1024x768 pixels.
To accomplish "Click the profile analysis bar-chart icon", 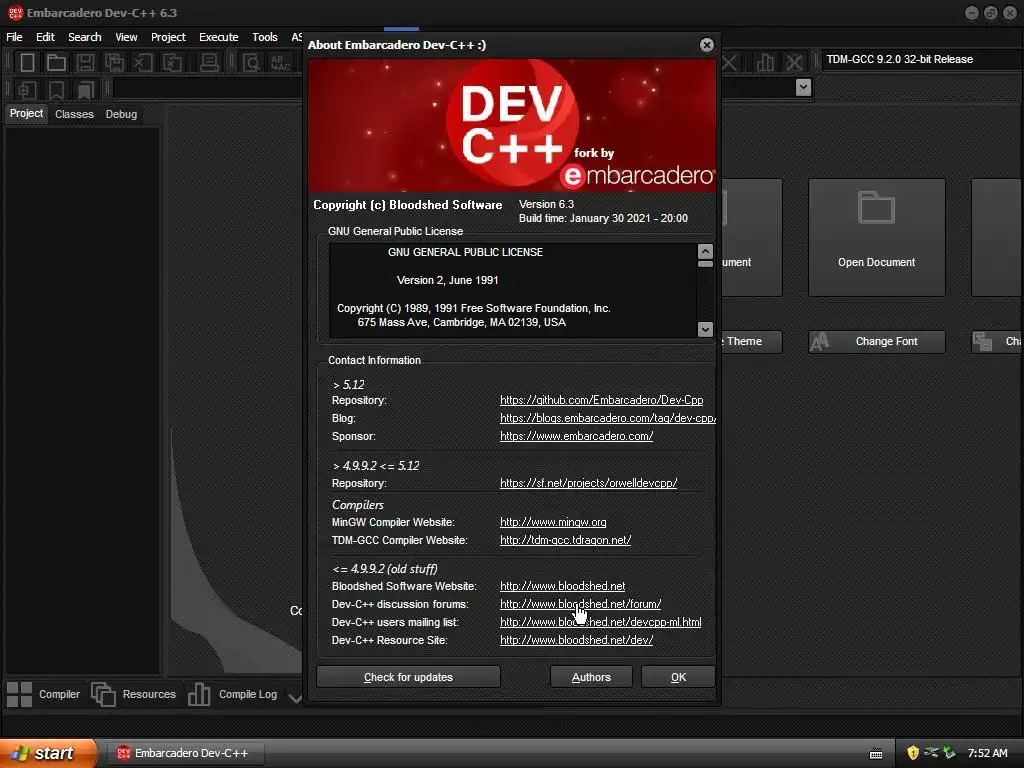I will pyautogui.click(x=765, y=63).
